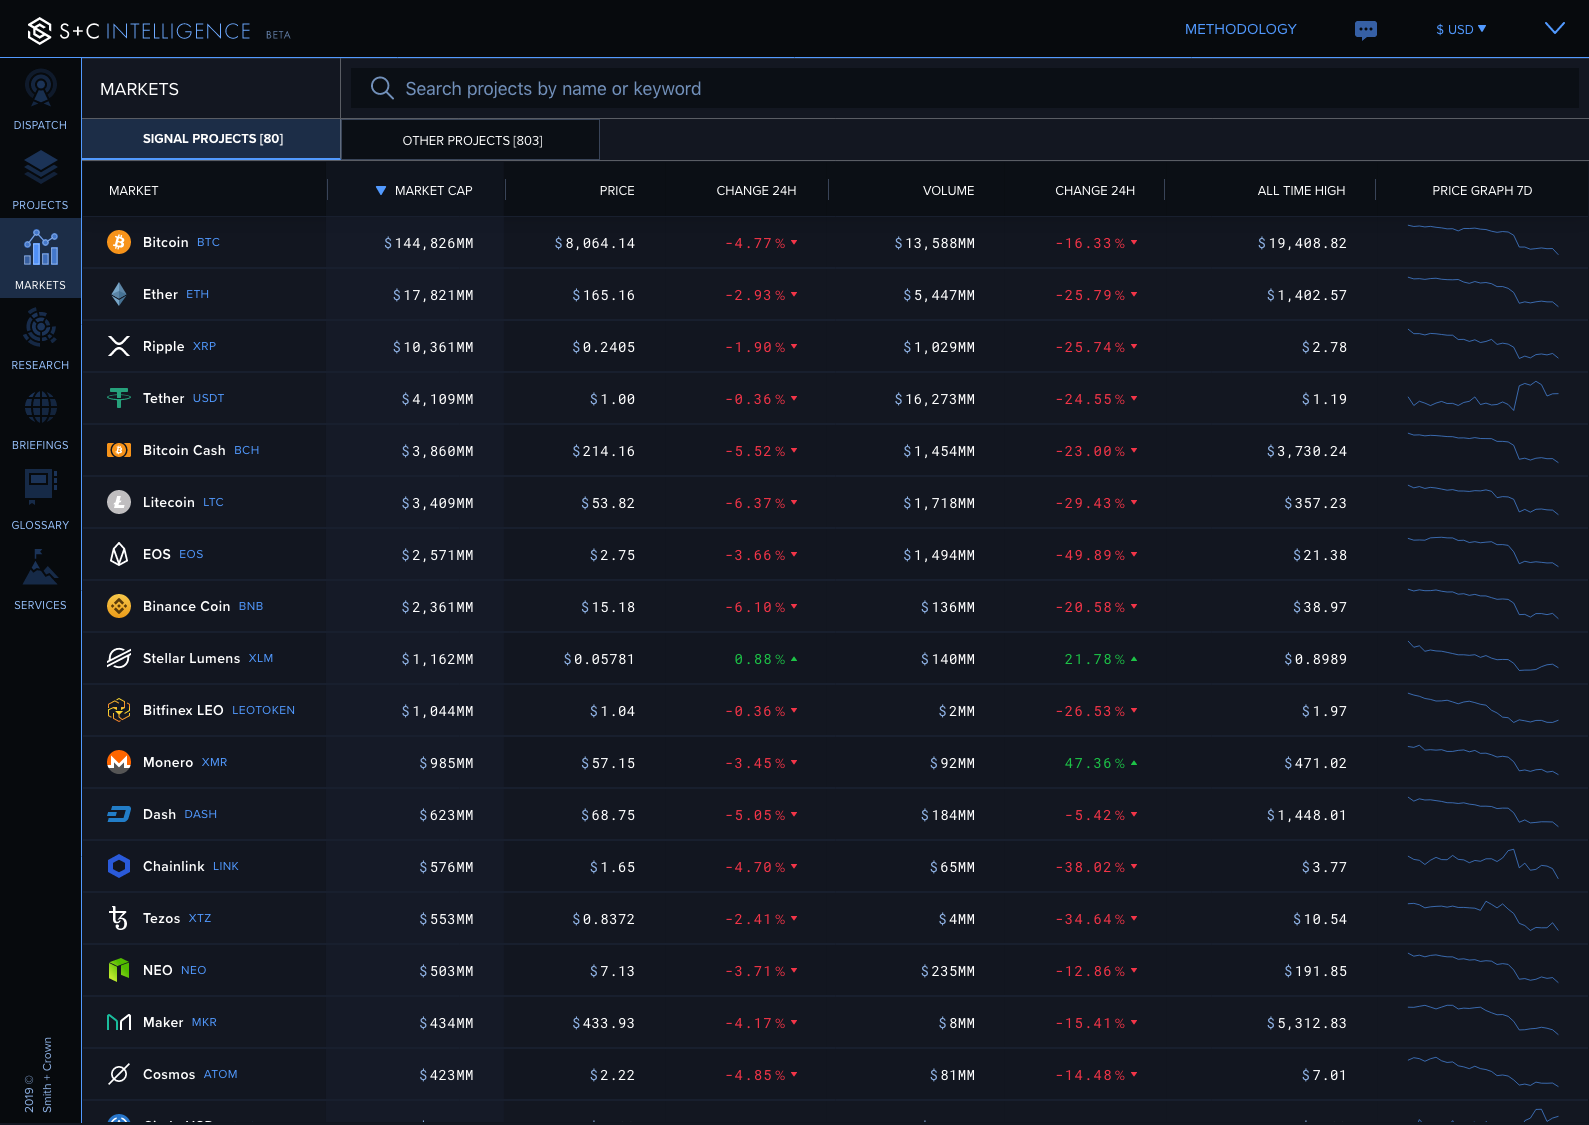
Task: Open the Briefings globe icon
Action: 40,408
